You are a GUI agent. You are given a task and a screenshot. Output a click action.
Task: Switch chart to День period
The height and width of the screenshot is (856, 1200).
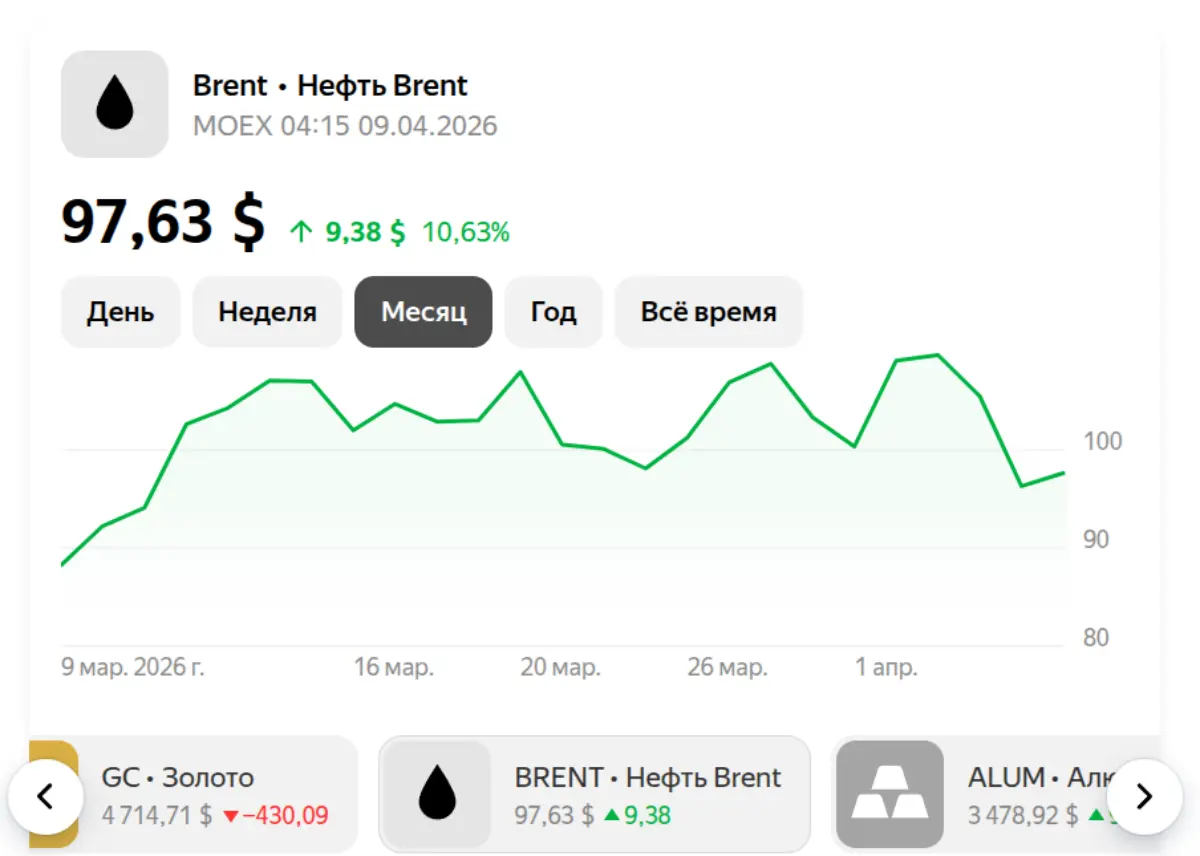tap(121, 312)
